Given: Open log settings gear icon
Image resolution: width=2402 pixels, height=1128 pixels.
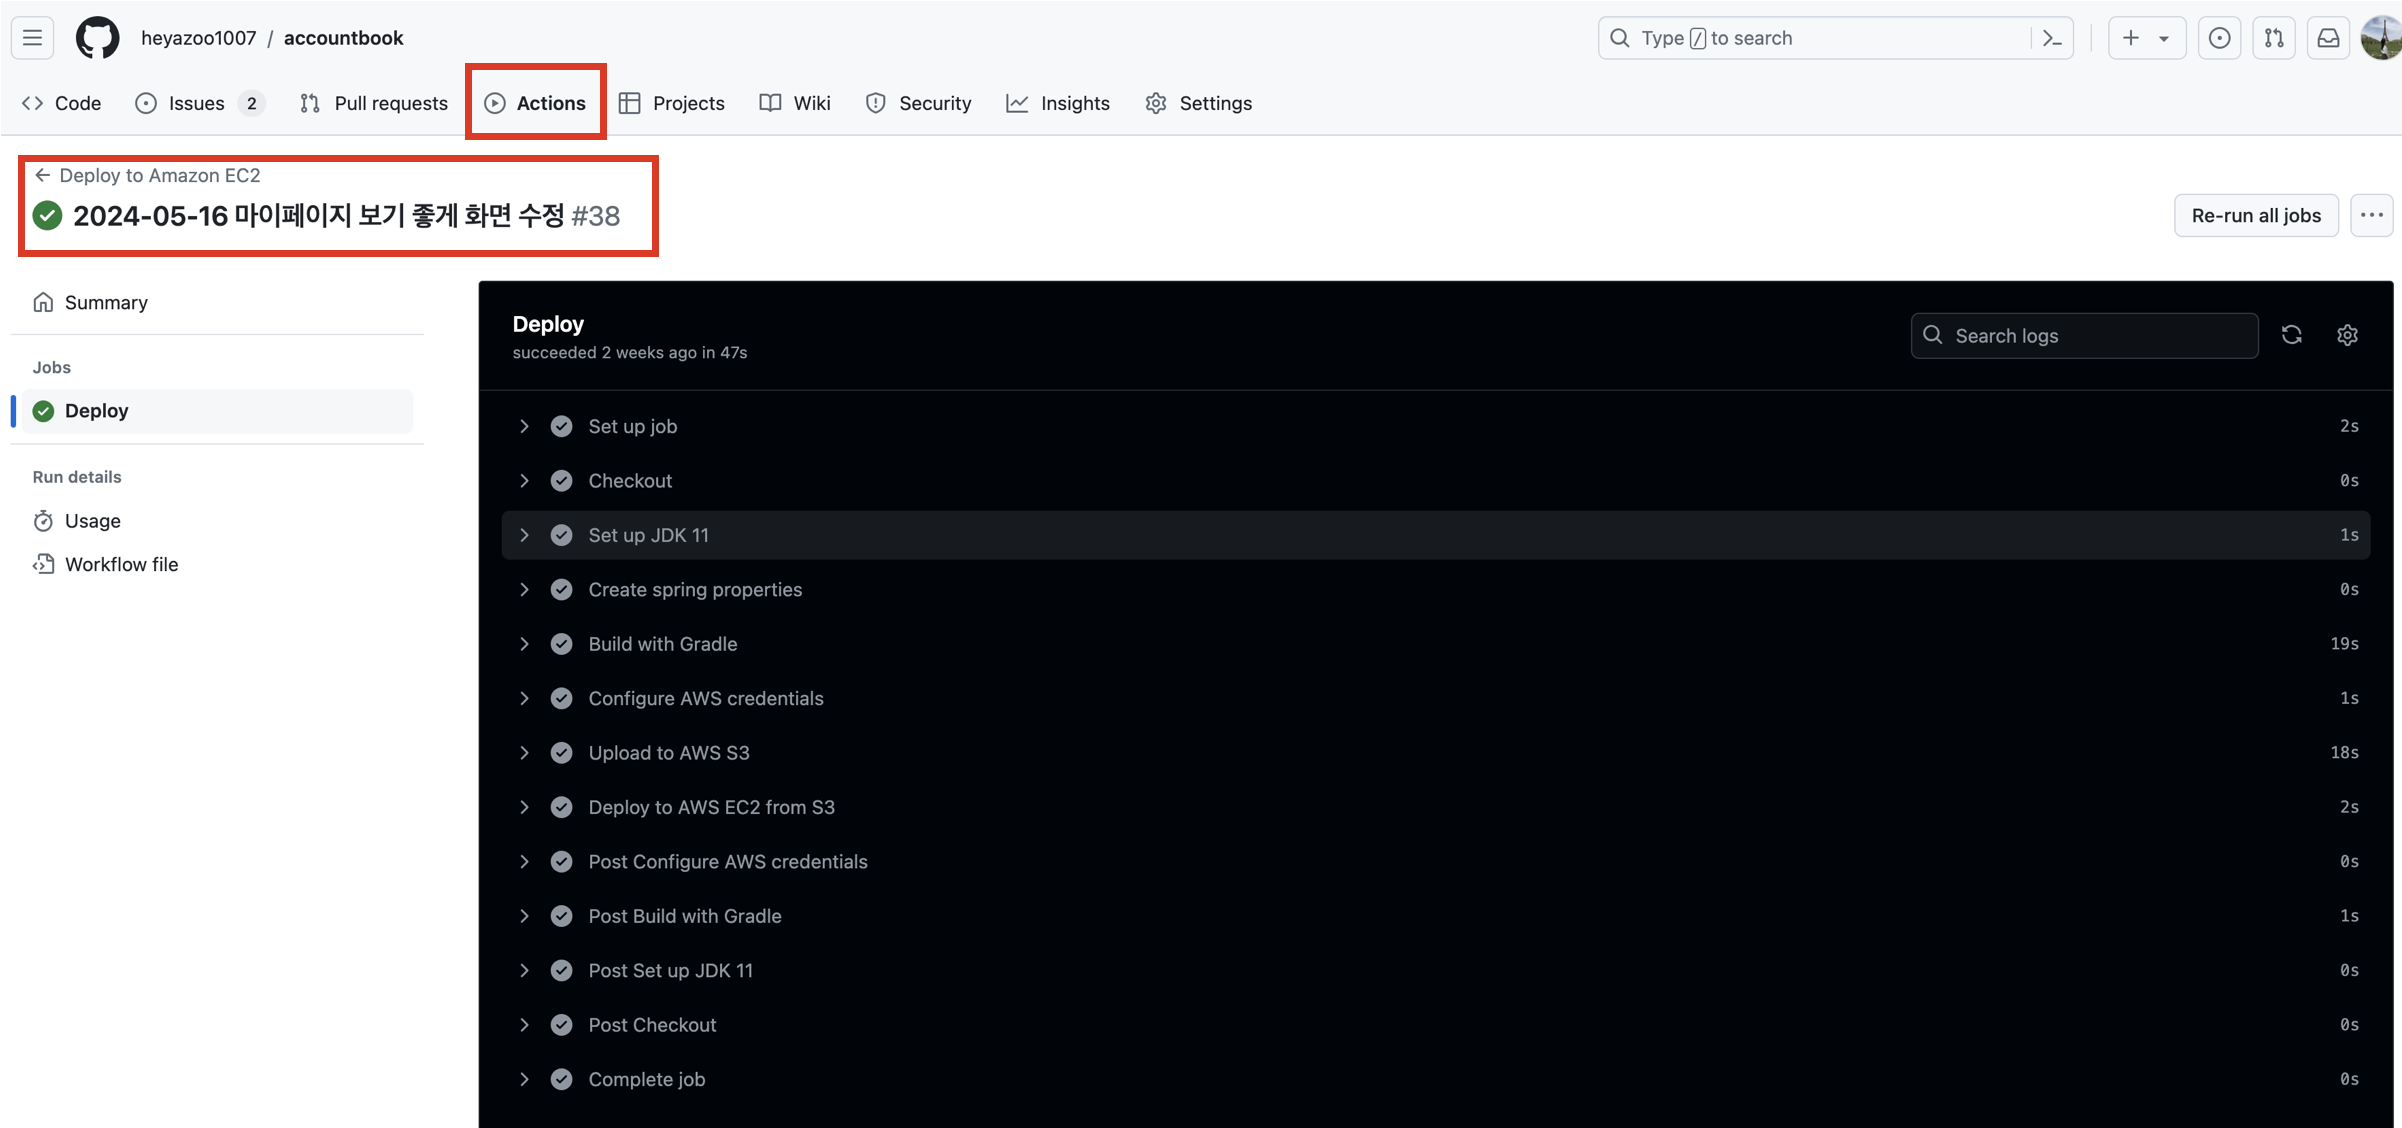Looking at the screenshot, I should (2347, 335).
